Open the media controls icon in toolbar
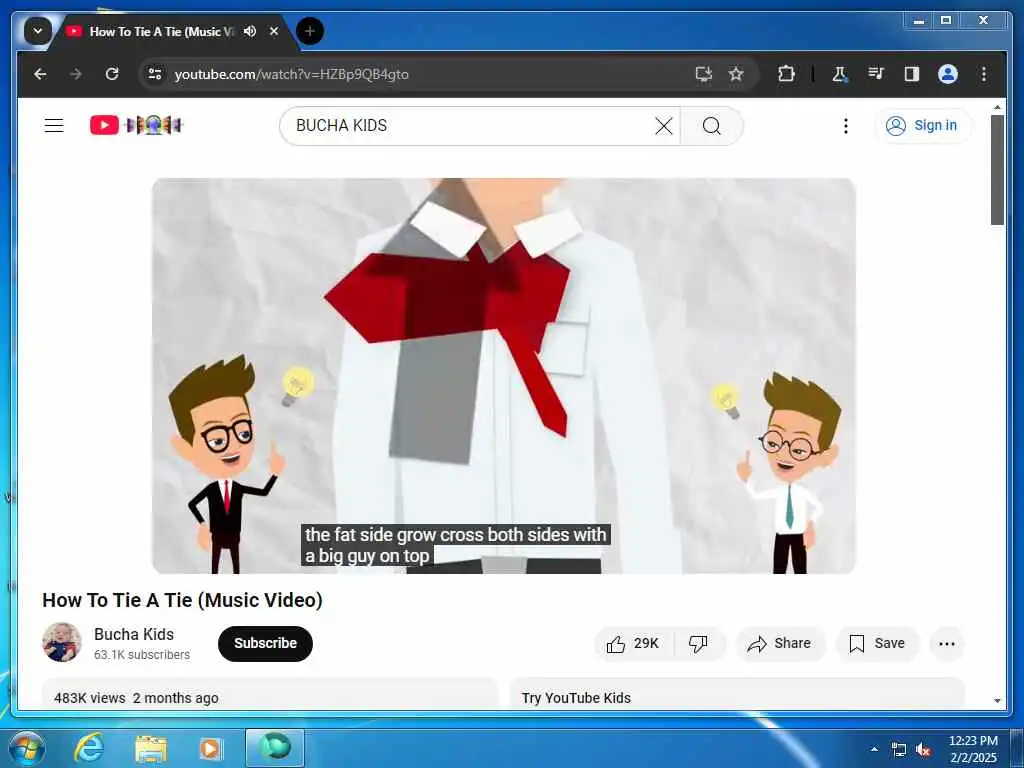The width and height of the screenshot is (1024, 768). (876, 74)
